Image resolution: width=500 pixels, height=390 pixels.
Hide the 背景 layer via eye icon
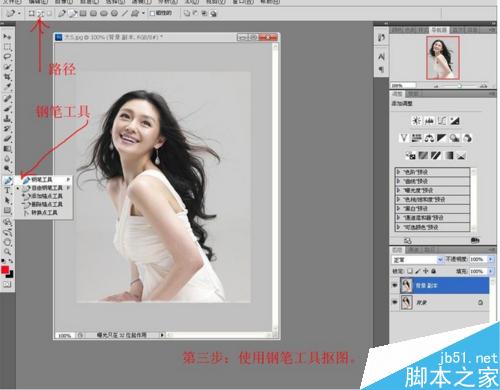point(395,302)
